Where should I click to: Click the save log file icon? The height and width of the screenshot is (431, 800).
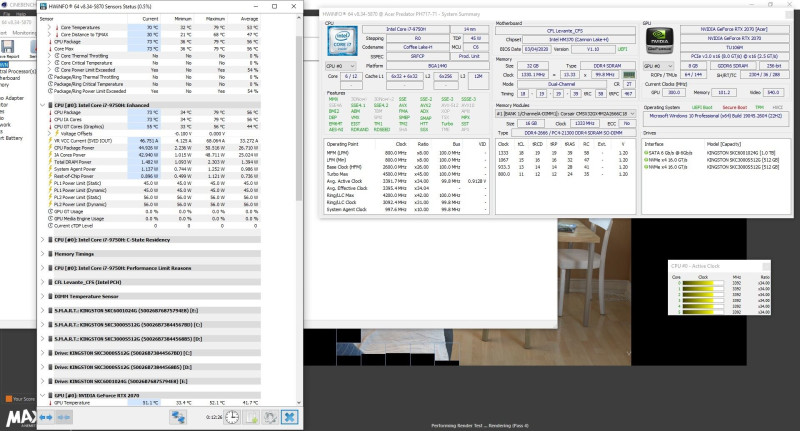coord(252,417)
